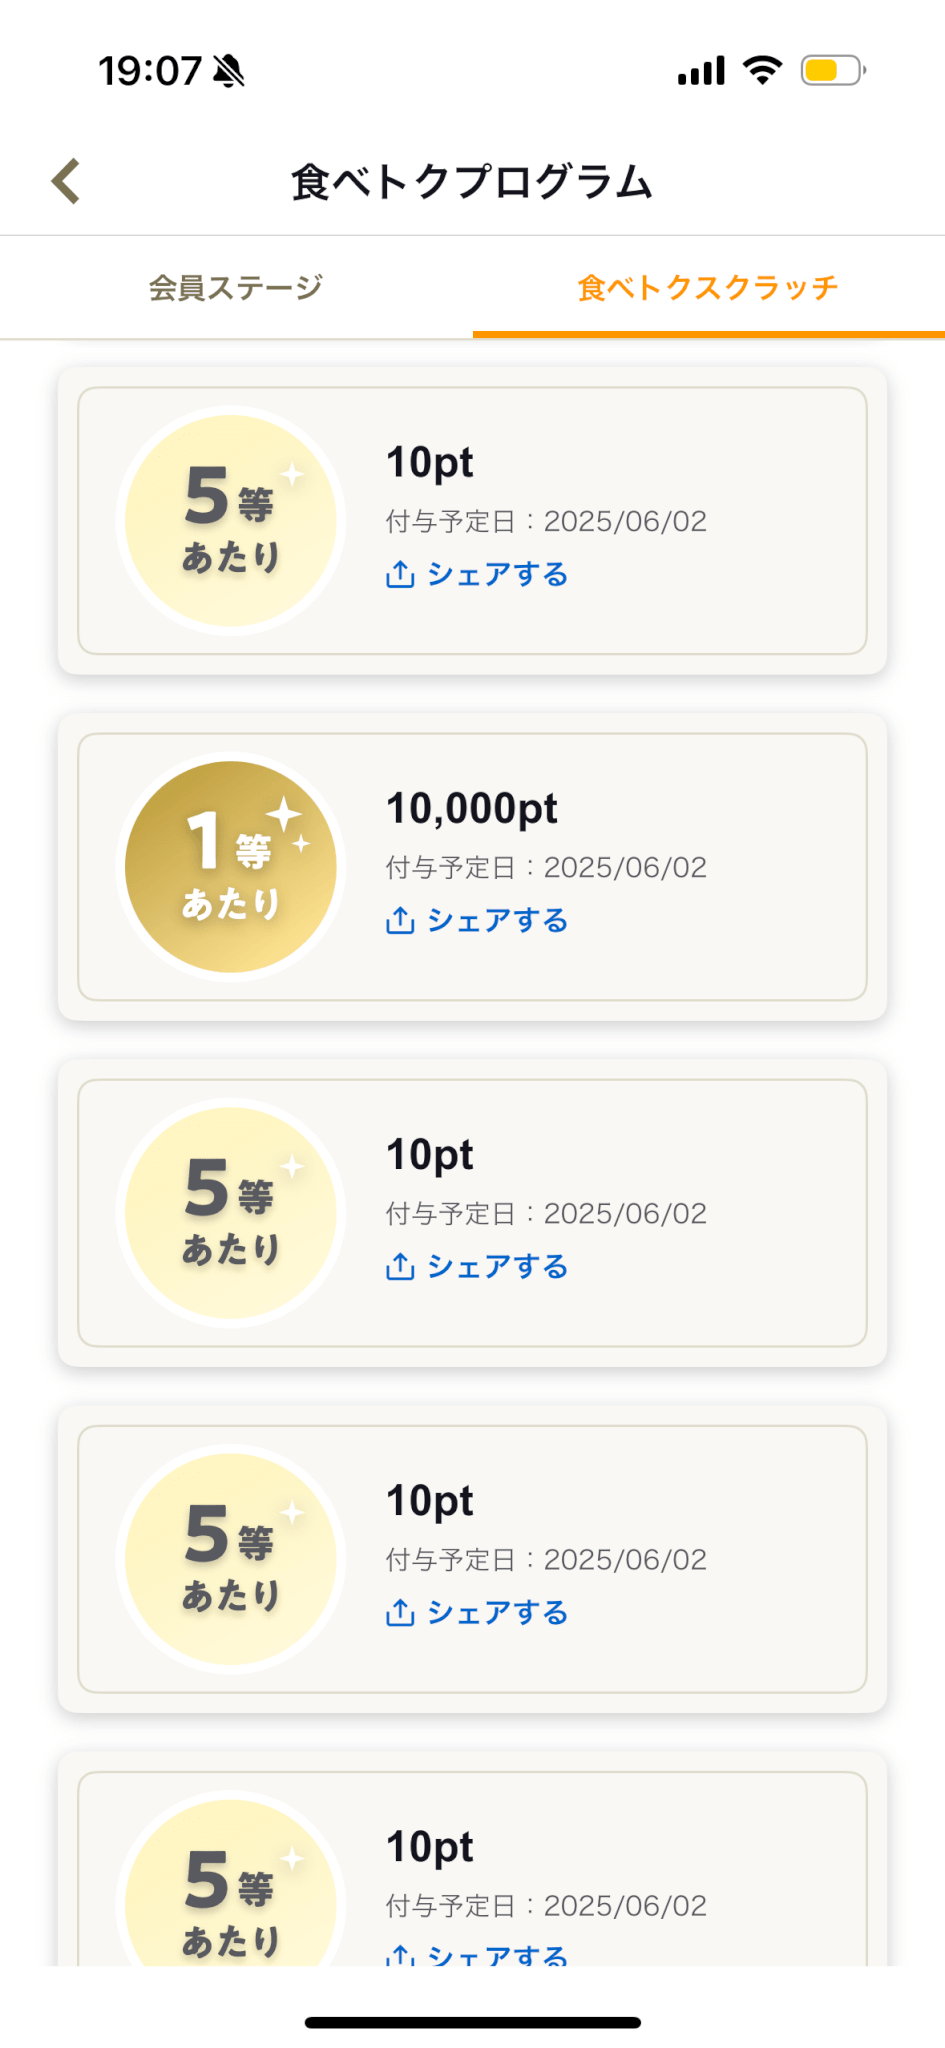
Task: Tap the 食べトクプログラム page title
Action: [x=472, y=182]
